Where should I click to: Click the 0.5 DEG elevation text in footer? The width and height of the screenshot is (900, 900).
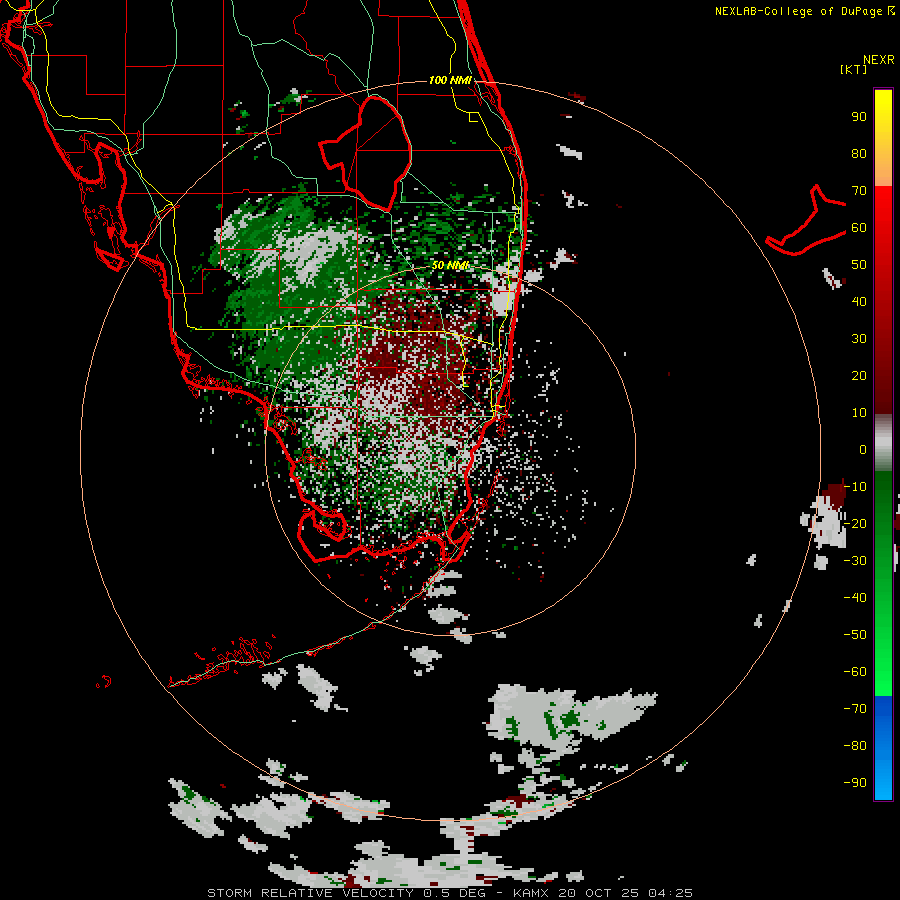[455, 893]
